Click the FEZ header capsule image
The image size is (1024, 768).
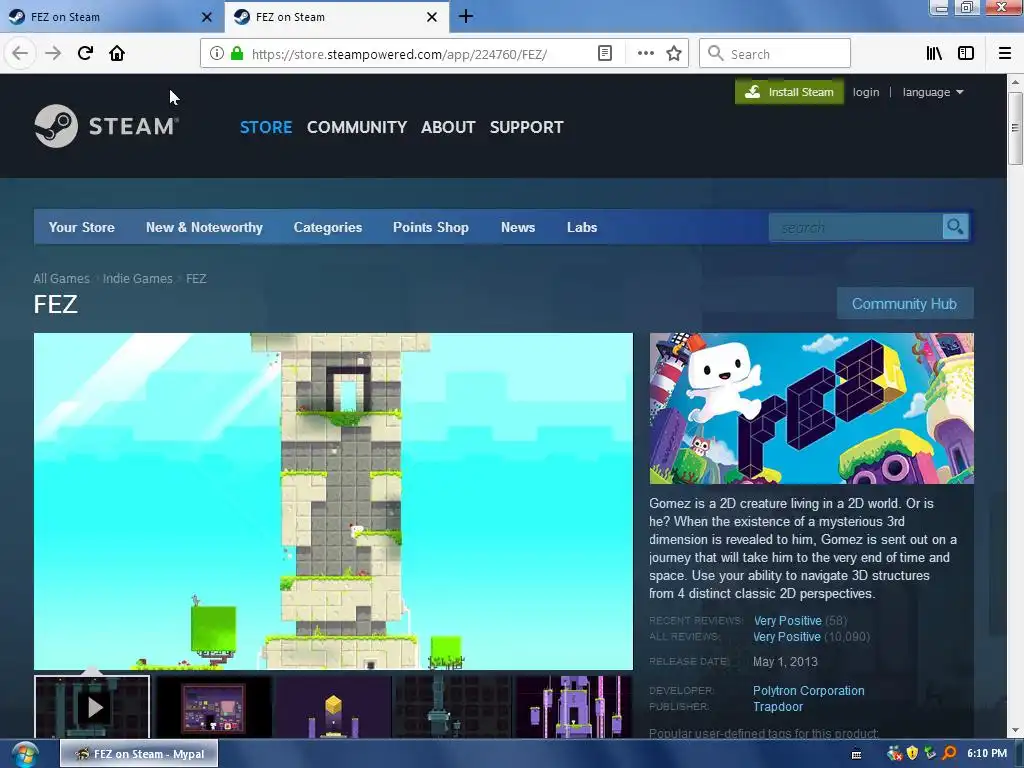(x=812, y=409)
